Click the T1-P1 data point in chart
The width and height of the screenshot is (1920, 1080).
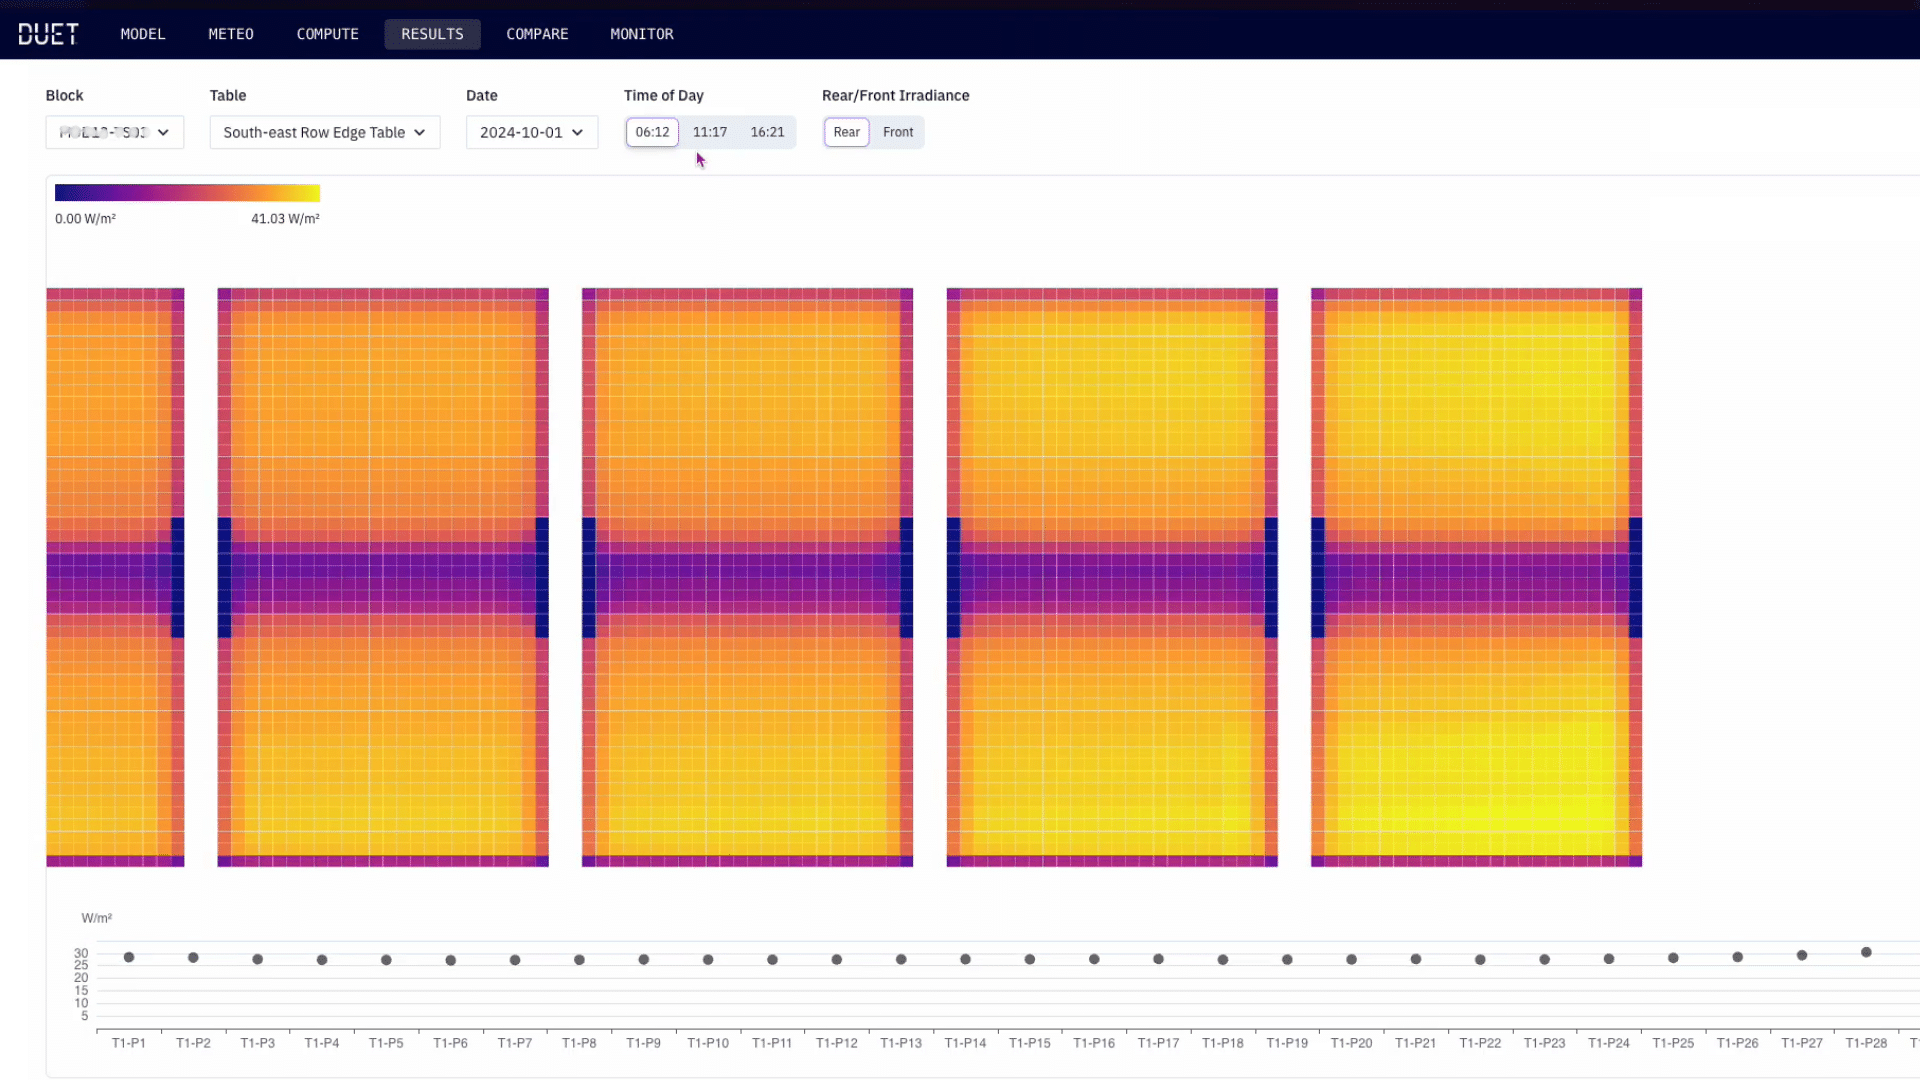point(129,957)
